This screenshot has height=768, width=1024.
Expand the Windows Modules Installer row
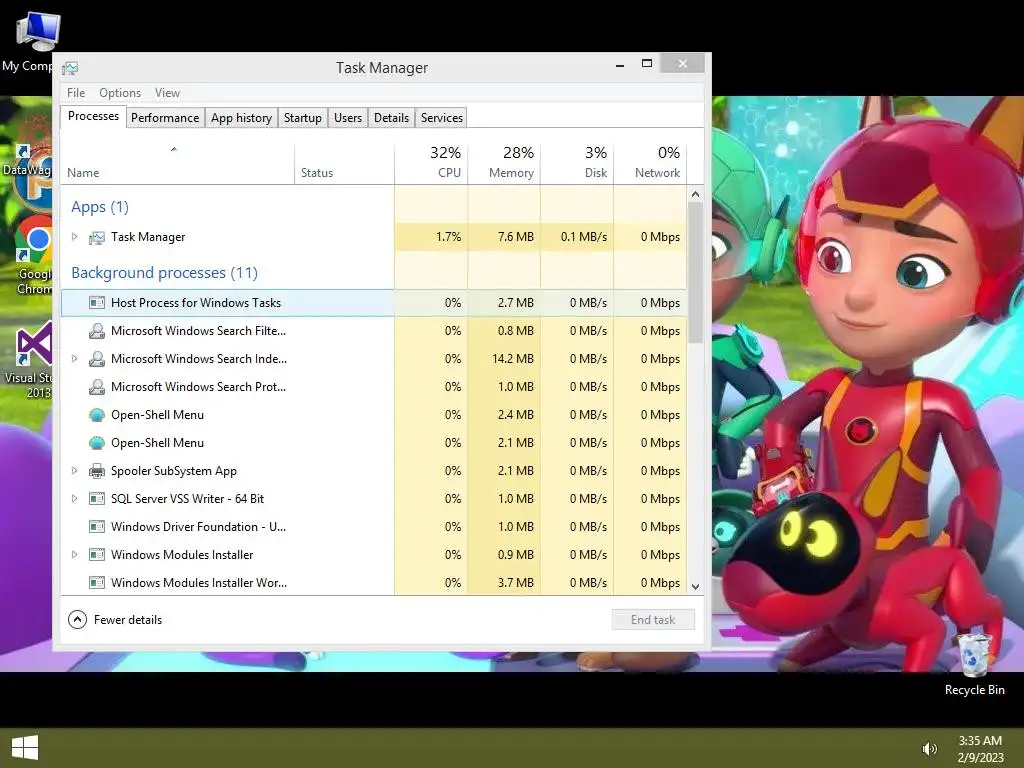click(74, 555)
